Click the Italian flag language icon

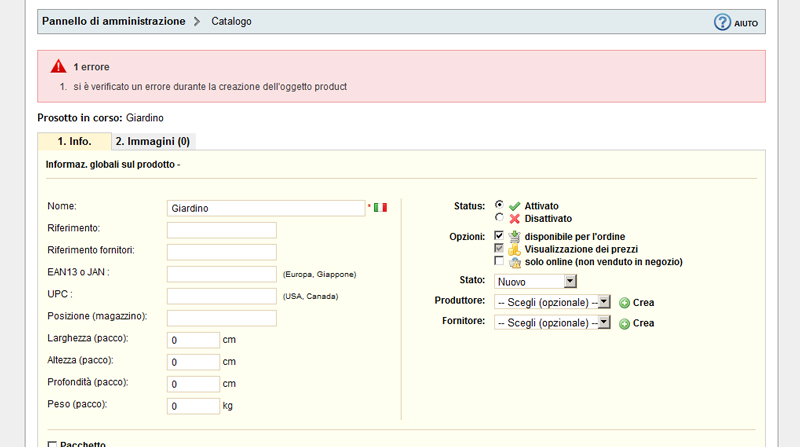tap(380, 208)
